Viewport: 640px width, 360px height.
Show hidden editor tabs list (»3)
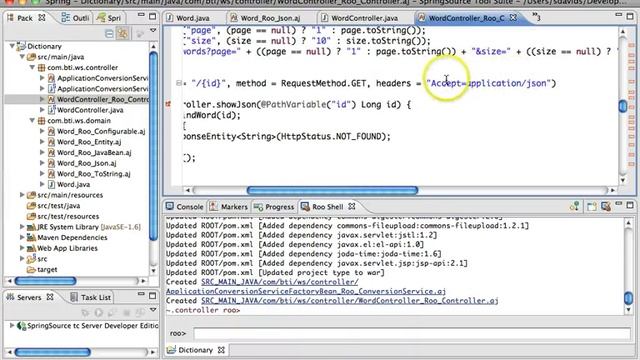click(536, 17)
